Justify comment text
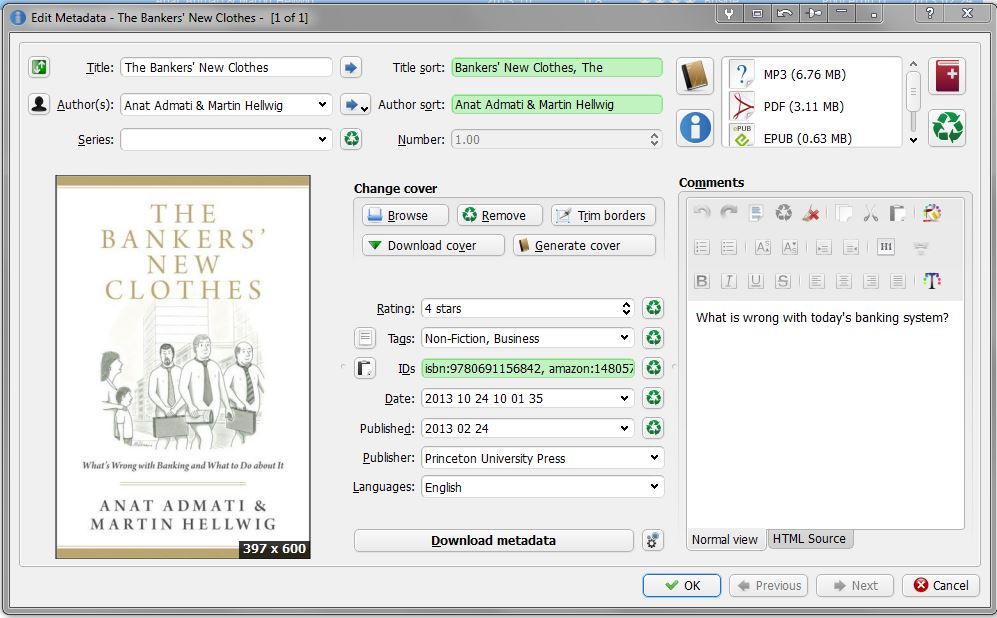Viewport: 997px width, 618px height. tap(897, 280)
